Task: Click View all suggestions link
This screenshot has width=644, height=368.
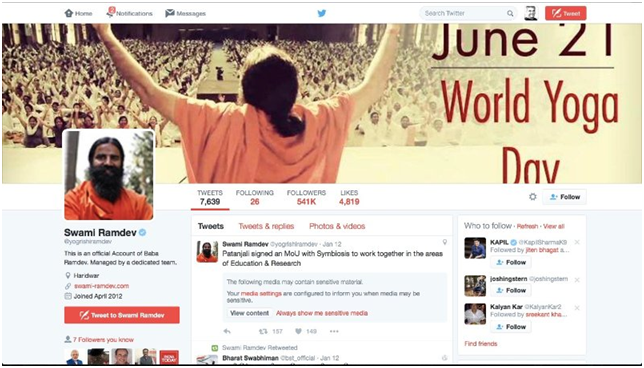Action: tap(554, 226)
